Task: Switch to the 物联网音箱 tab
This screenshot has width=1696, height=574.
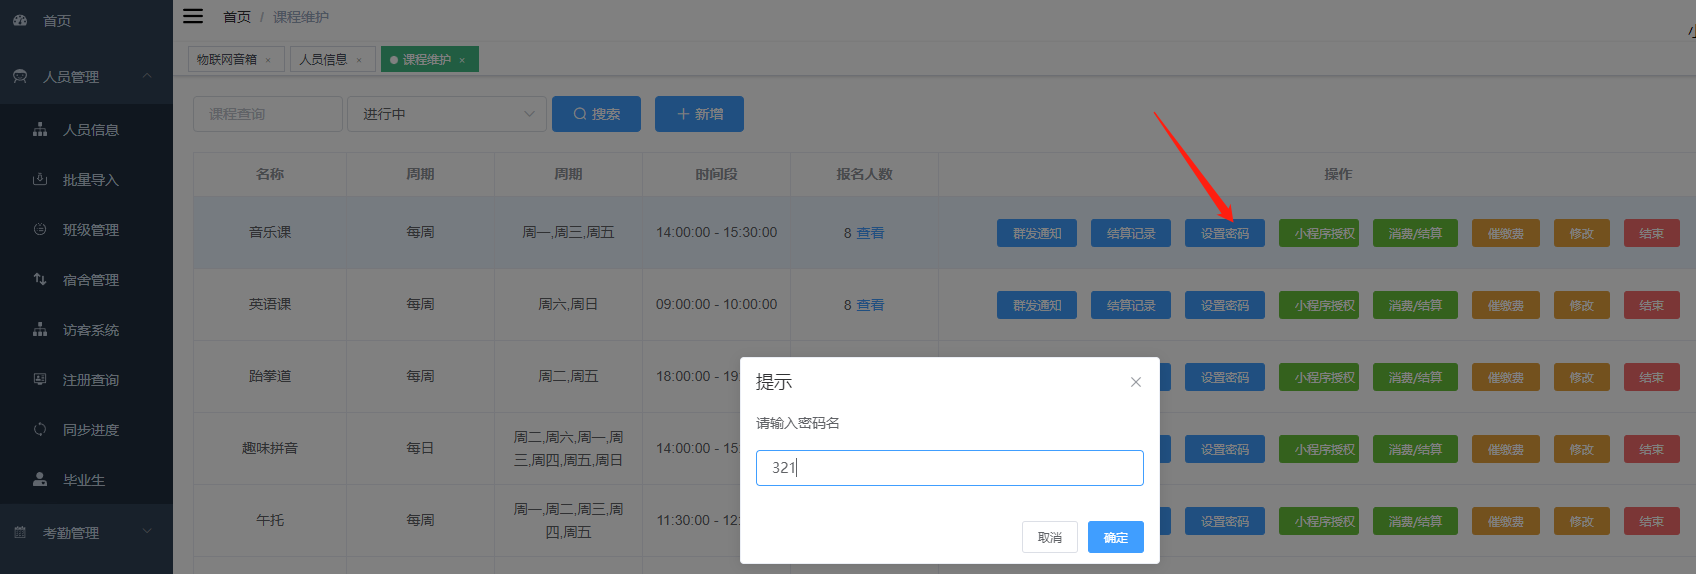Action: (x=236, y=59)
